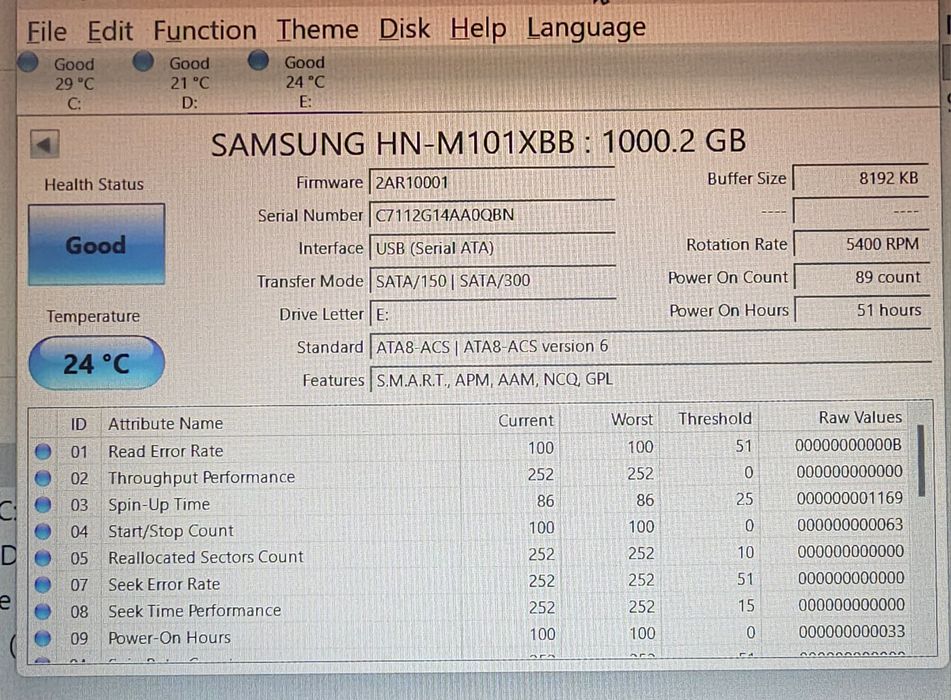Click the Standard field ATA8-ACS
Image resolution: width=951 pixels, height=700 pixels.
650,346
